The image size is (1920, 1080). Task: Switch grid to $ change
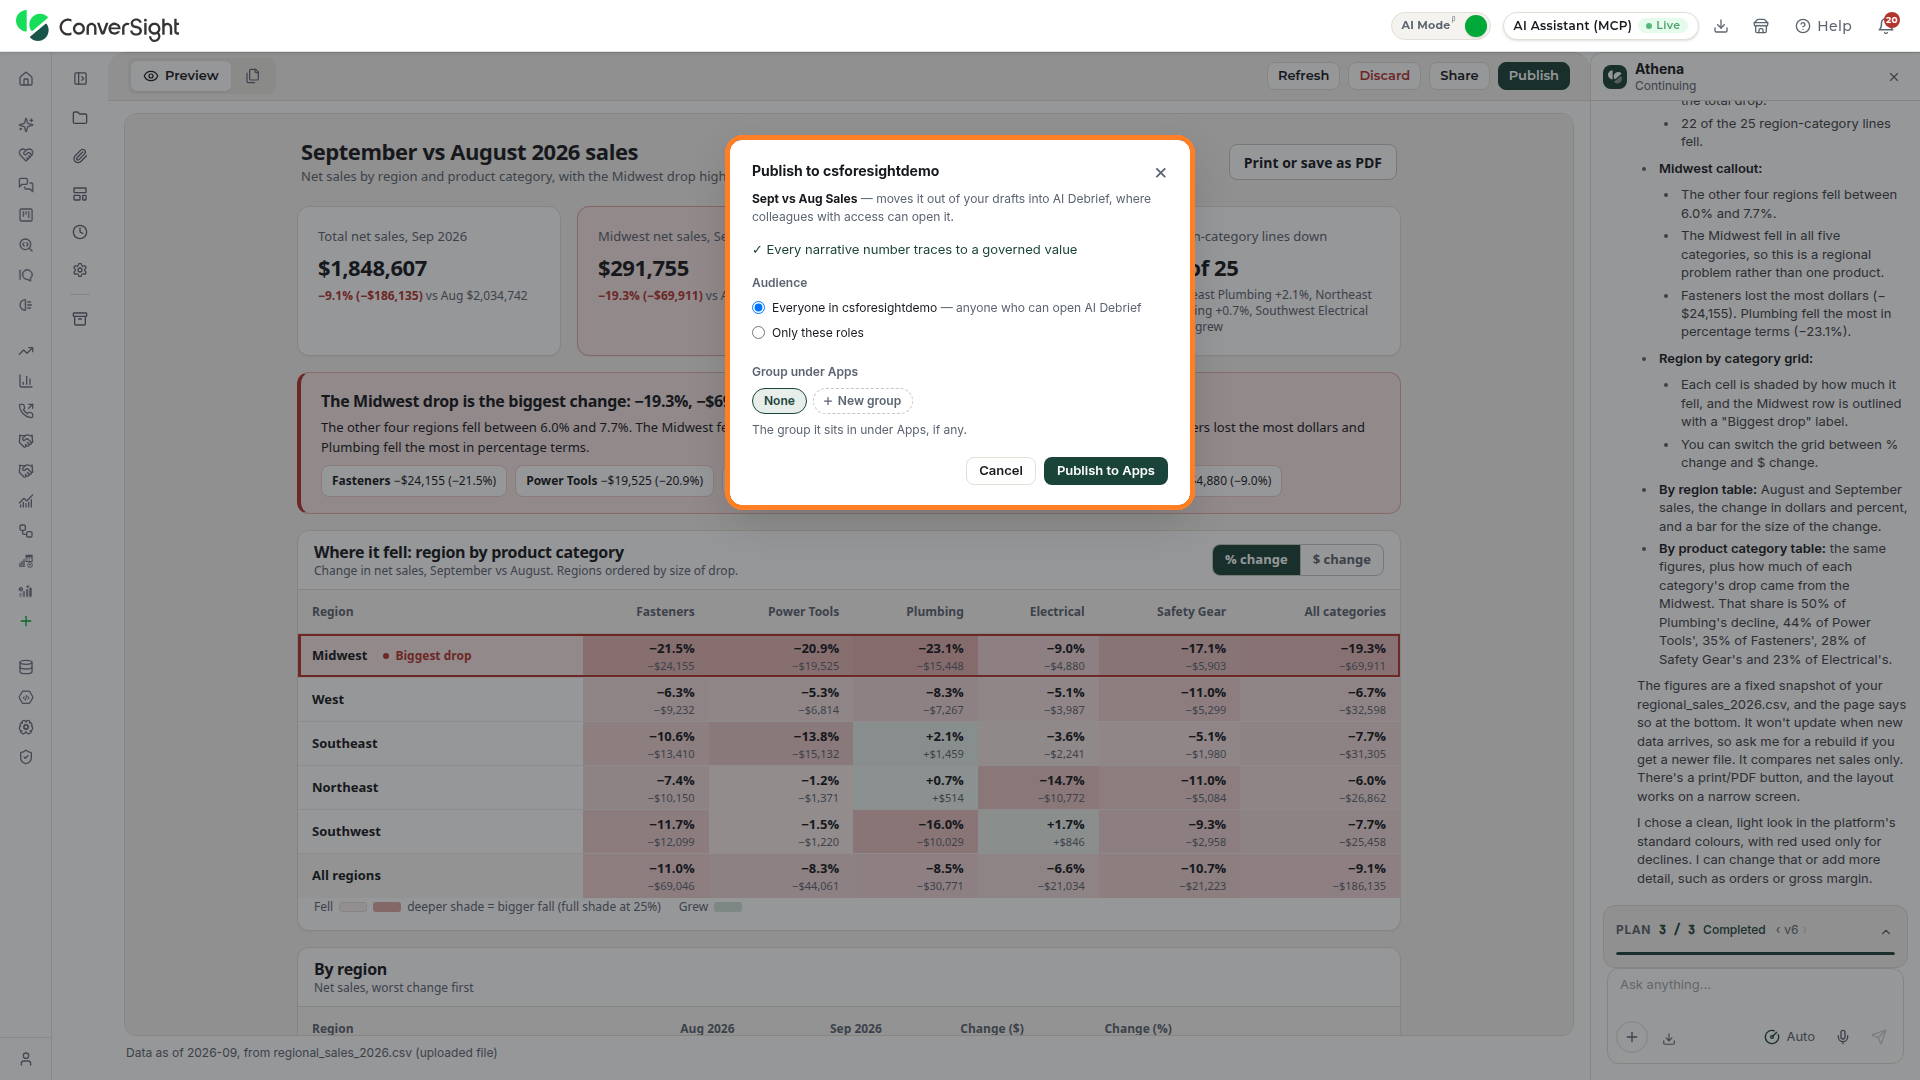[x=1341, y=560]
